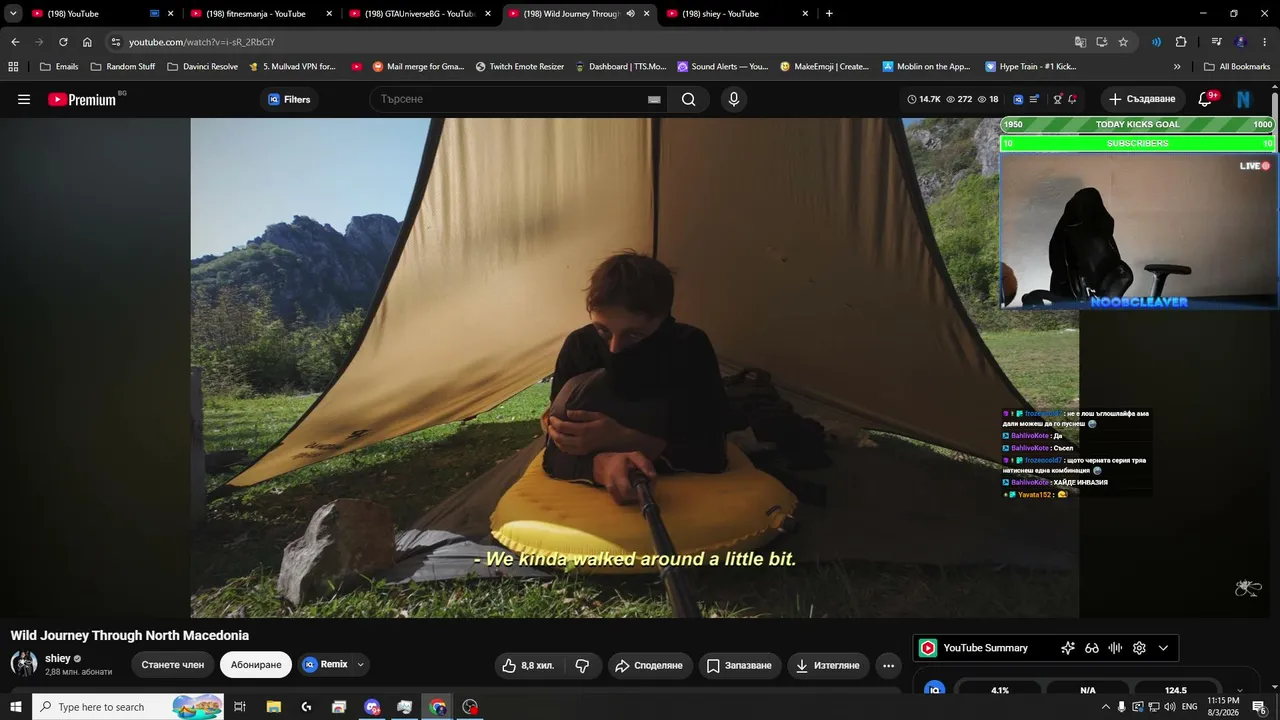Open Twitch Emote Resizer bookmark
Image resolution: width=1280 pixels, height=720 pixels.
(520, 67)
